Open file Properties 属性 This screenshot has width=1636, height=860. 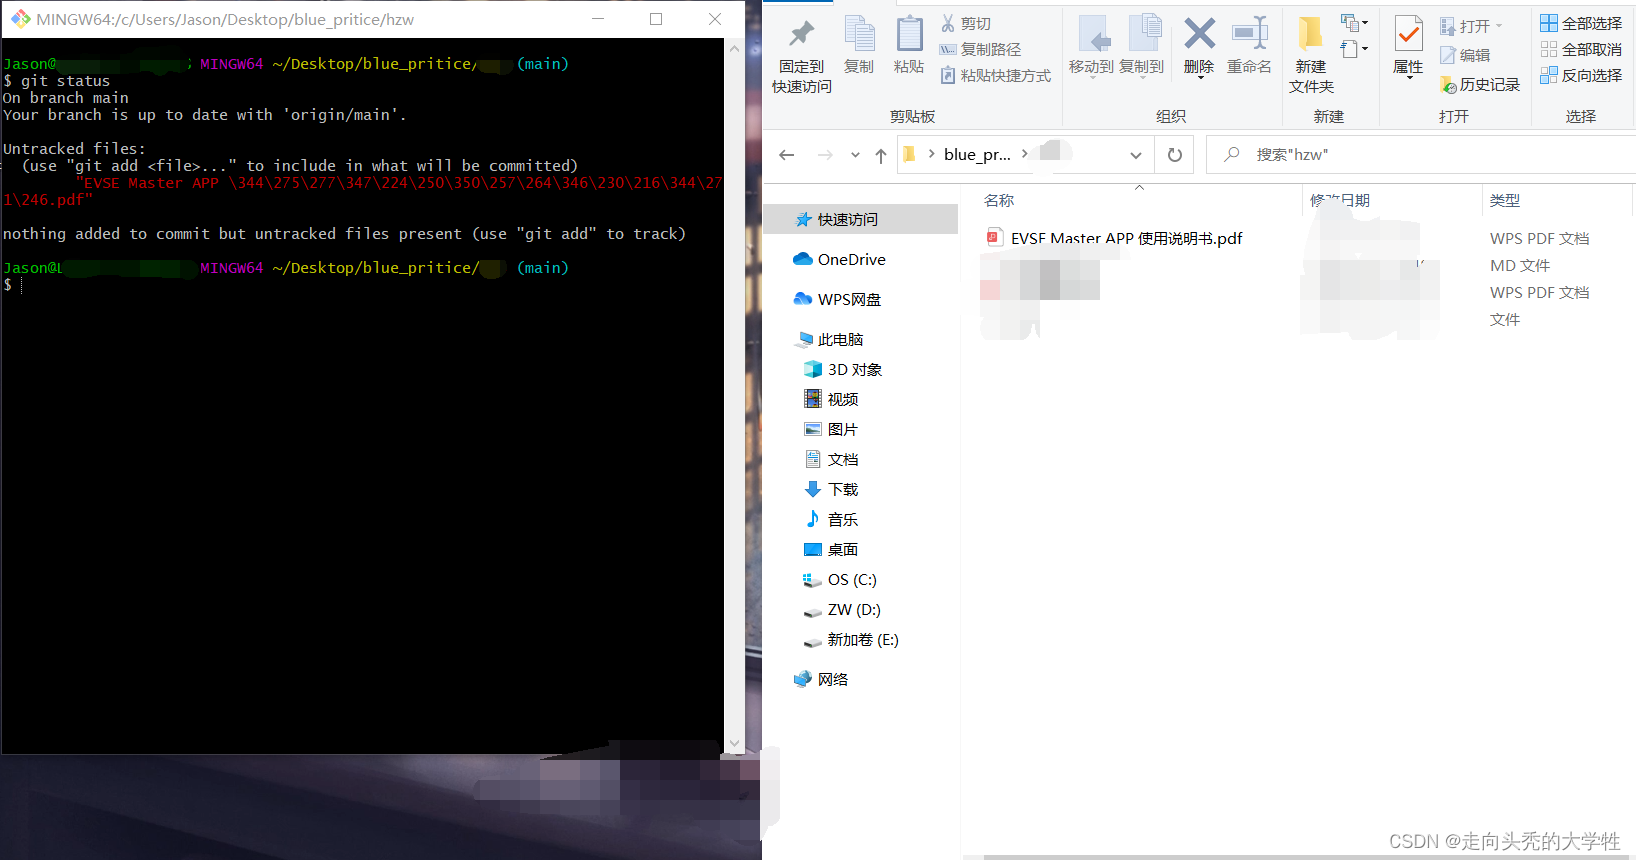pyautogui.click(x=1408, y=46)
